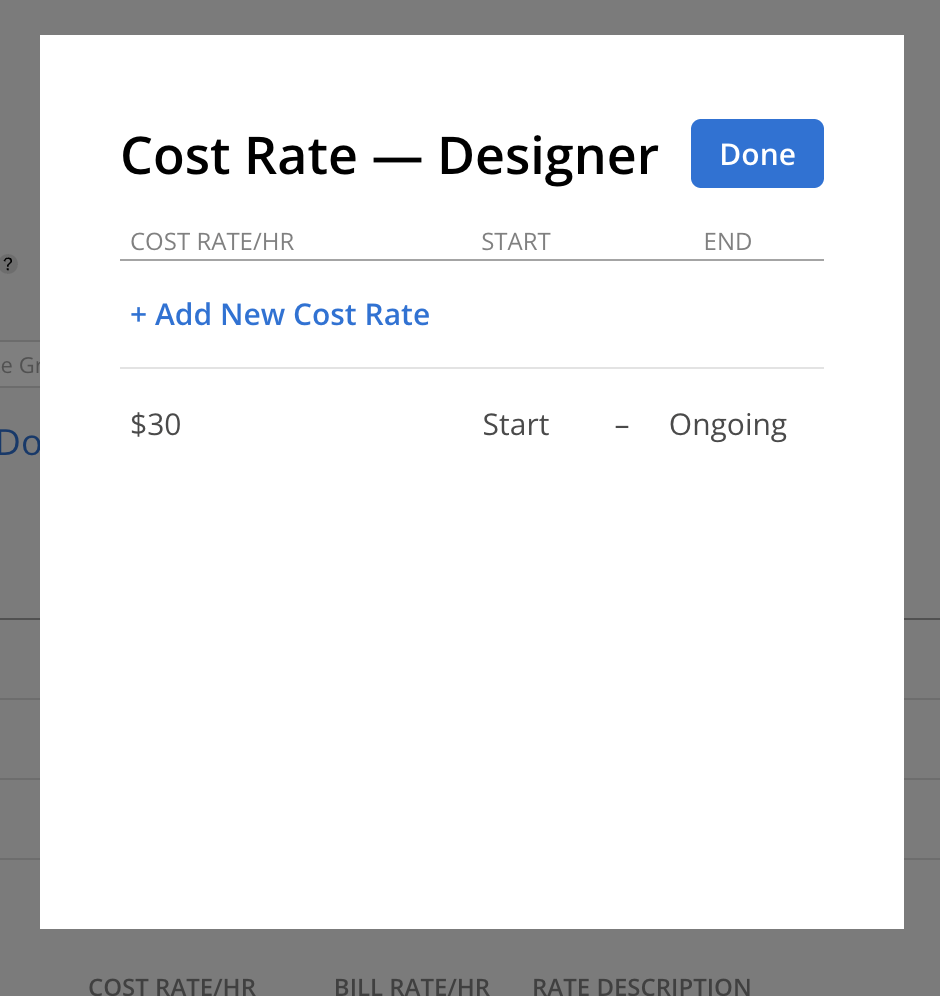Click BILL RATE/HR header in background page

point(412,987)
